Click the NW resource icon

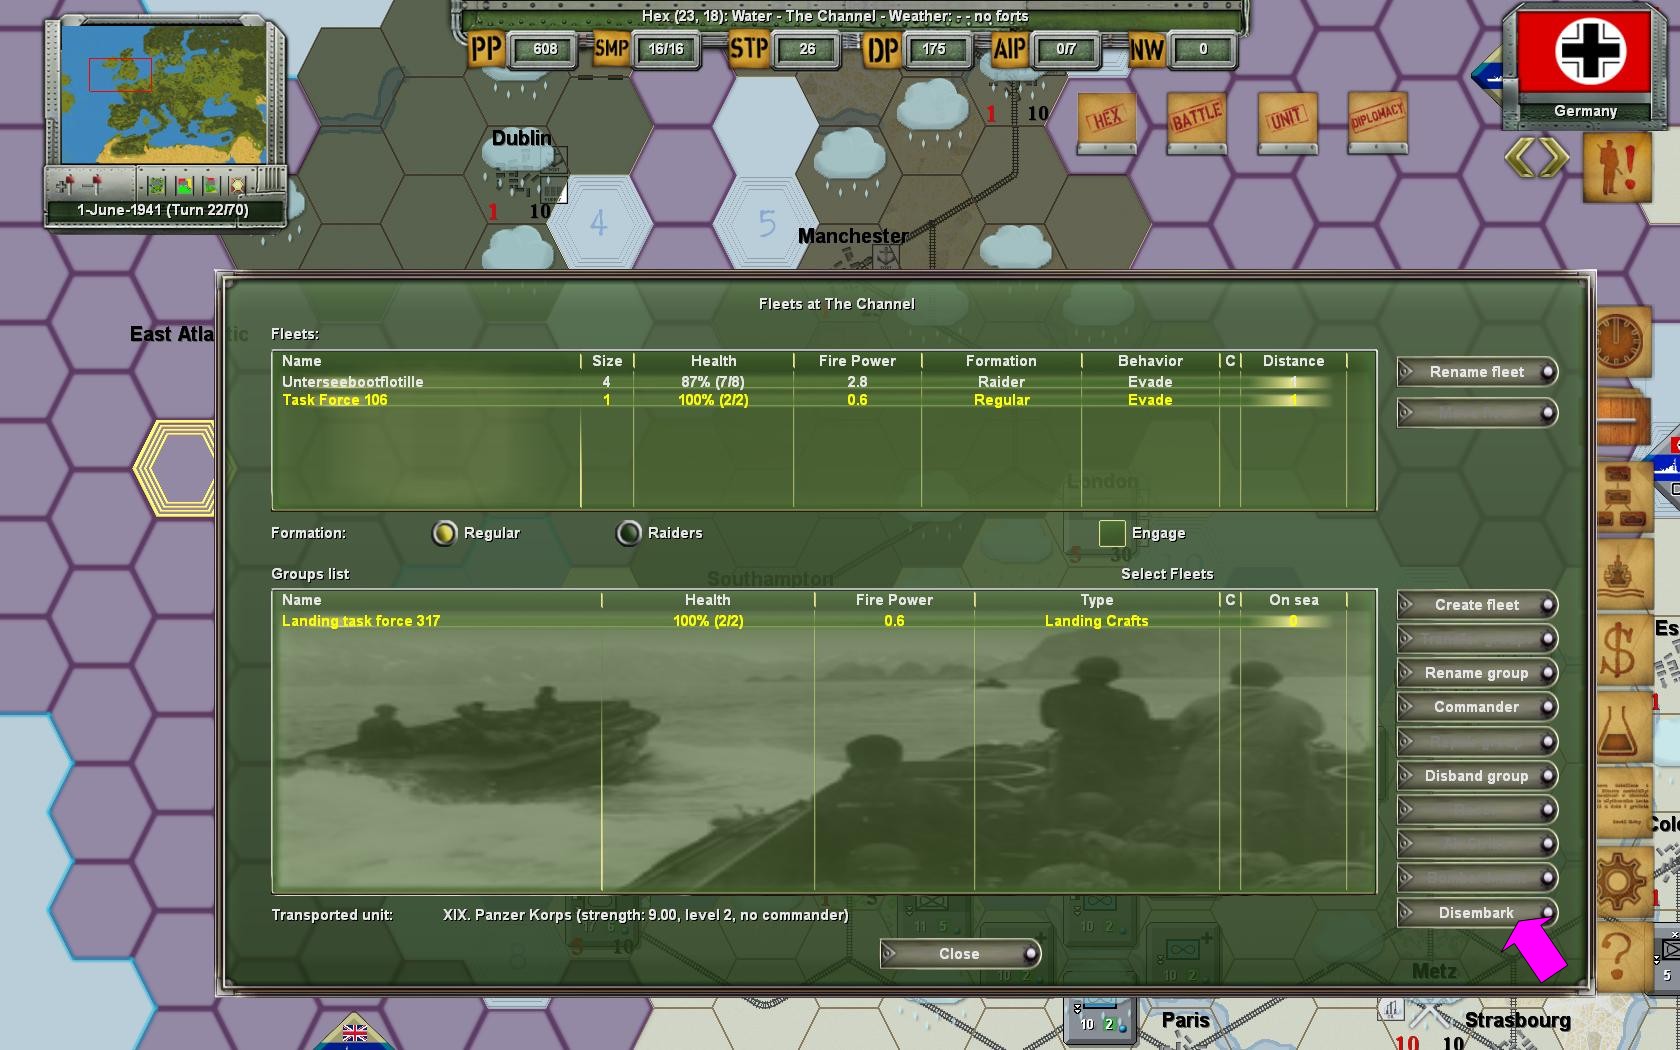click(1146, 49)
